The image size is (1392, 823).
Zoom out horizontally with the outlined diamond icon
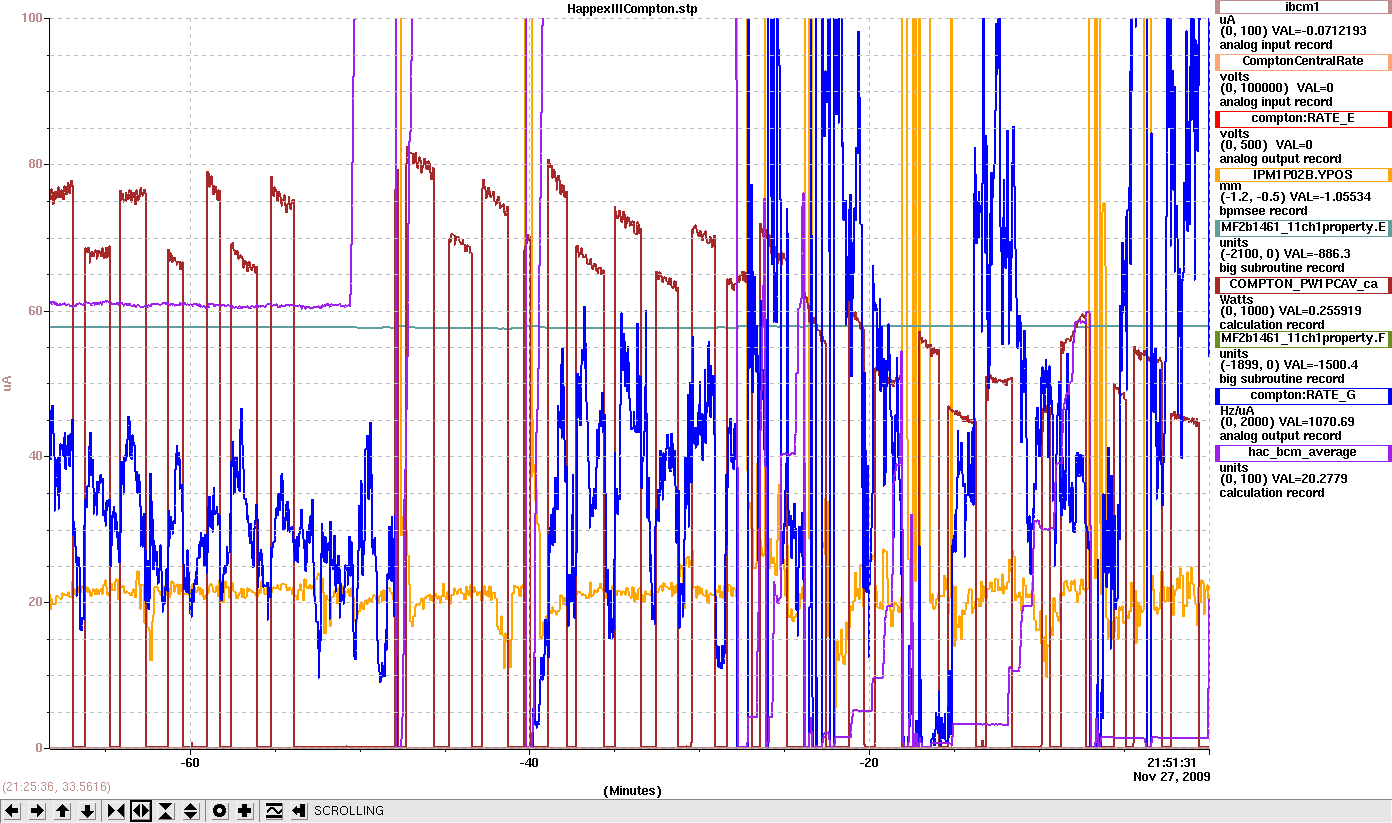tap(141, 811)
